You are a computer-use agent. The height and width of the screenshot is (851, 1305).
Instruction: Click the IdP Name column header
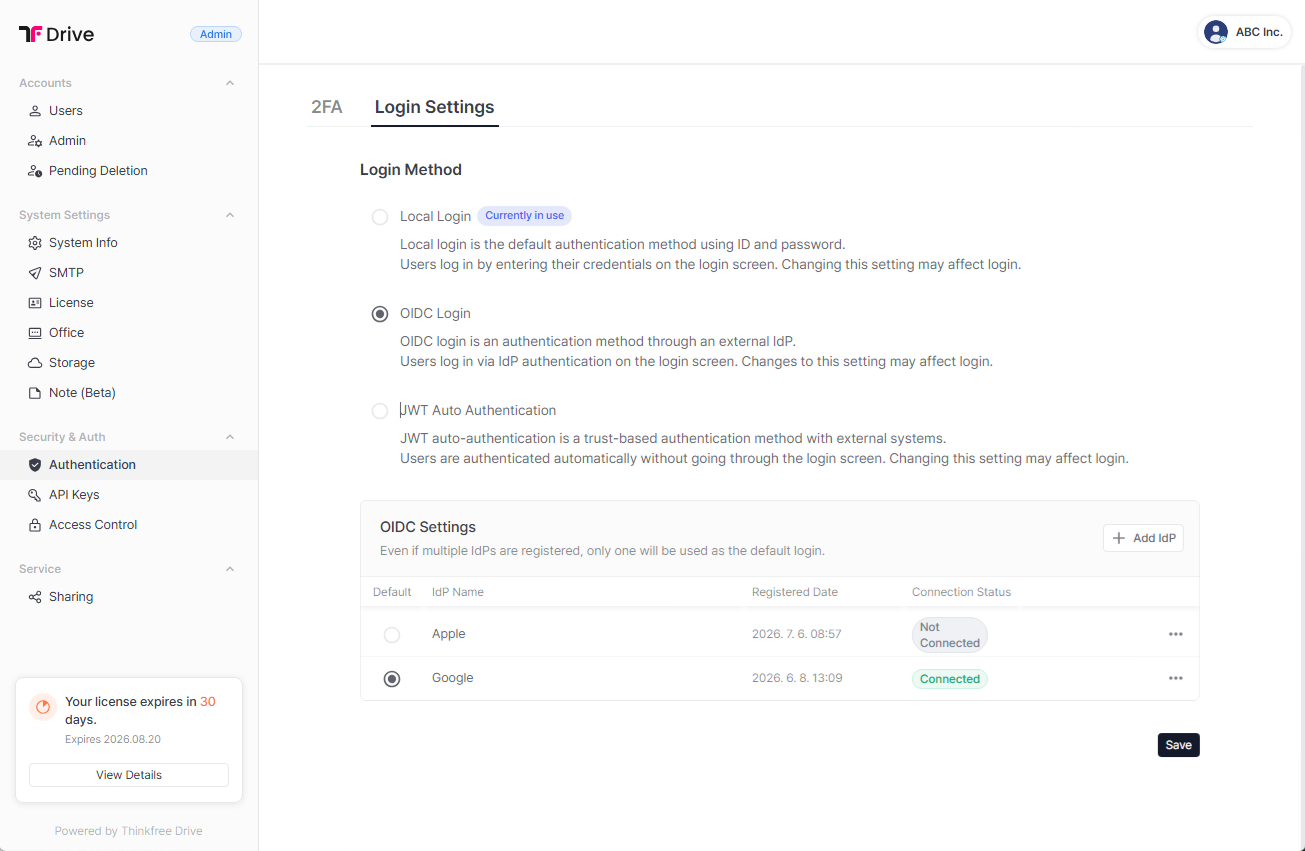458,592
